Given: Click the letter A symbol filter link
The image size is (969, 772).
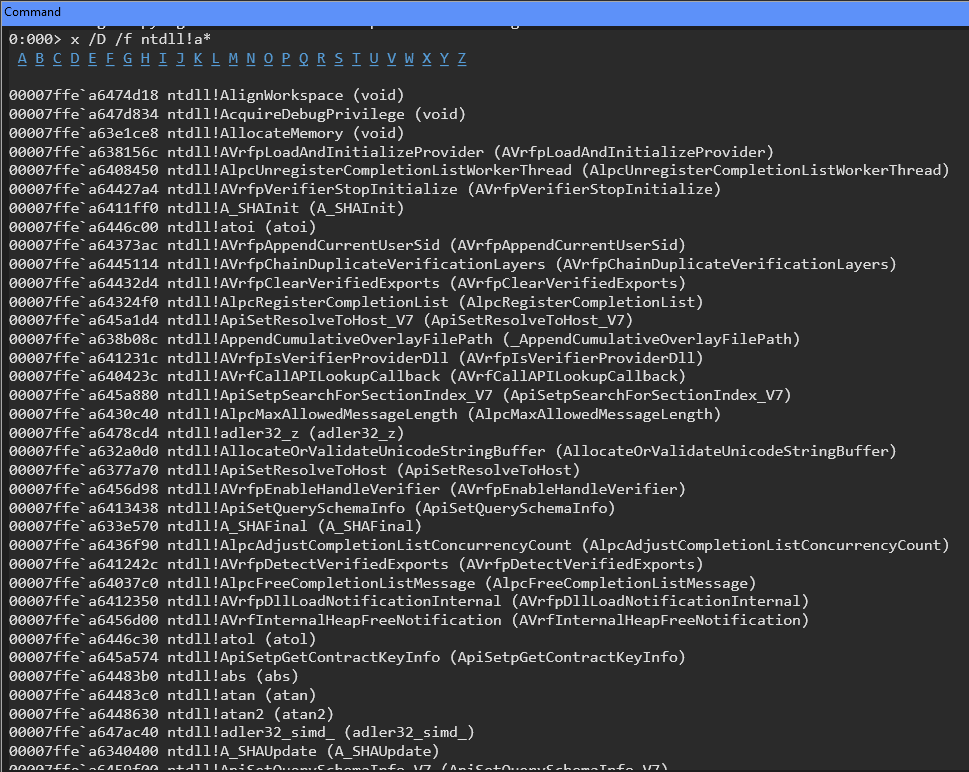Looking at the screenshot, I should pos(22,58).
